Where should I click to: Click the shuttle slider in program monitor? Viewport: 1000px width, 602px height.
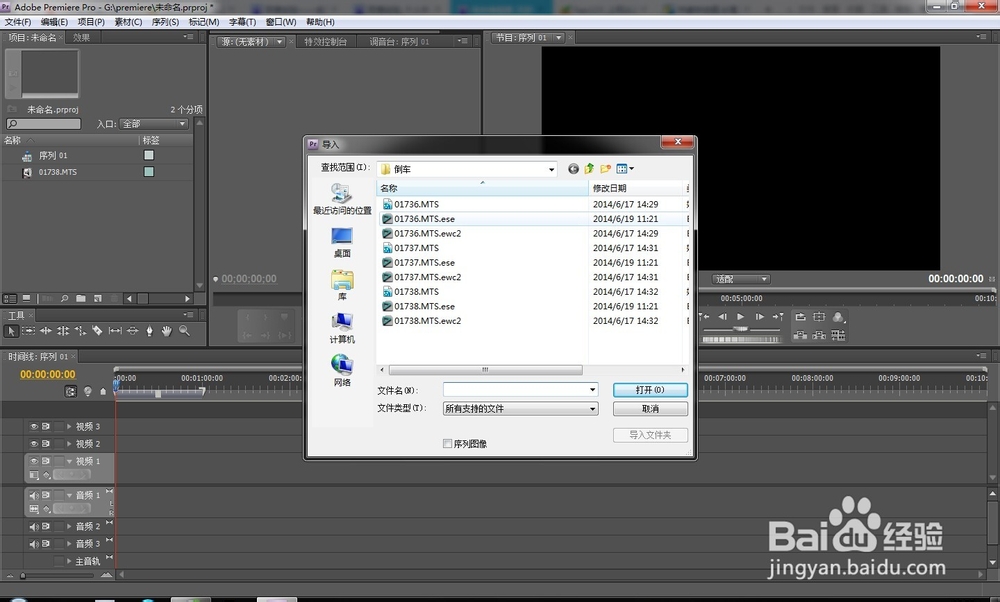(740, 328)
